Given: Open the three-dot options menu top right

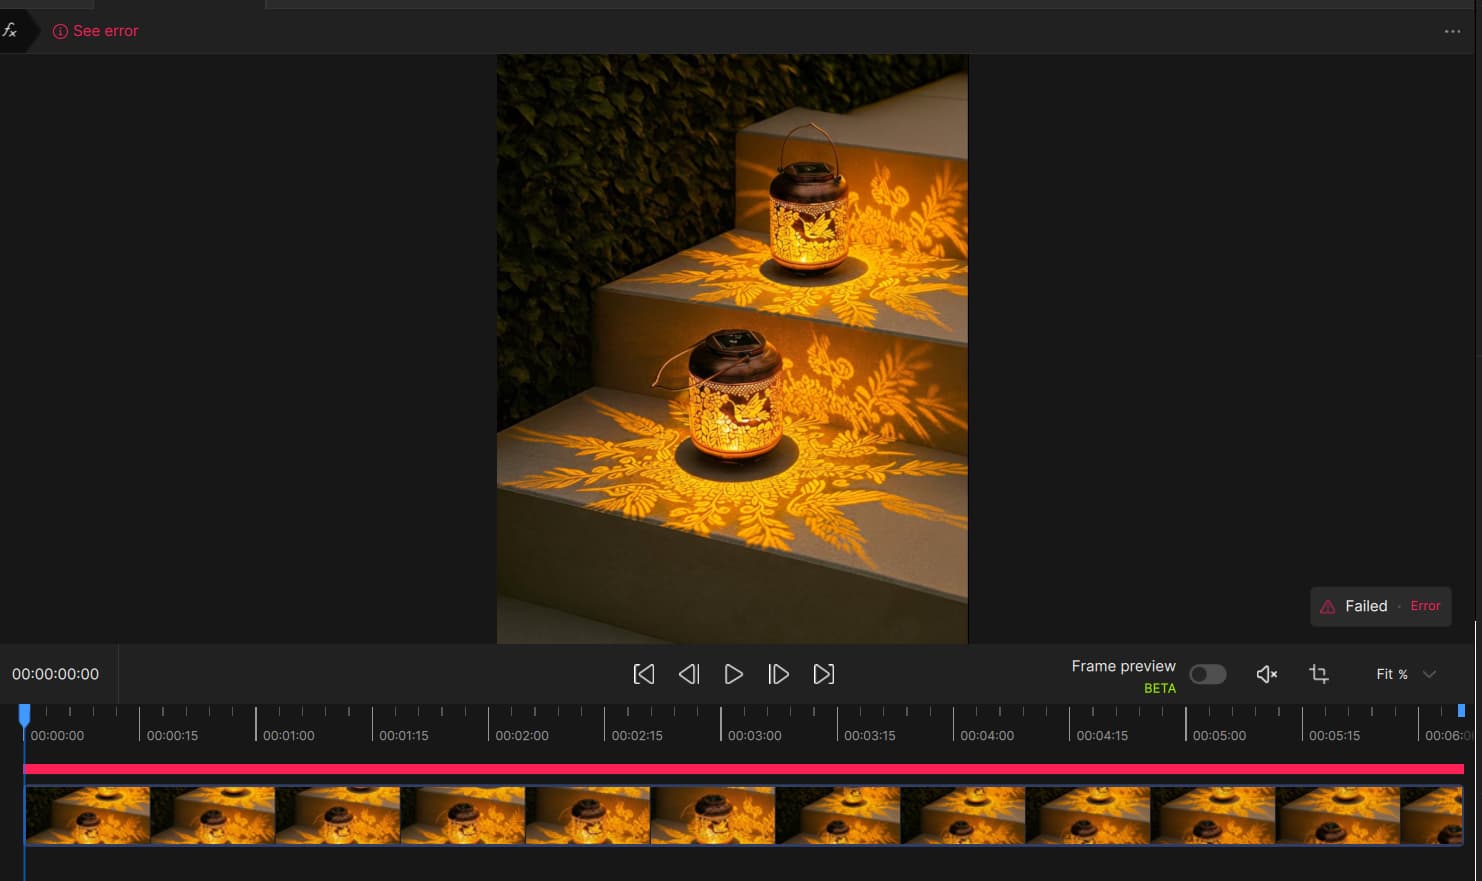Looking at the screenshot, I should pos(1452,31).
